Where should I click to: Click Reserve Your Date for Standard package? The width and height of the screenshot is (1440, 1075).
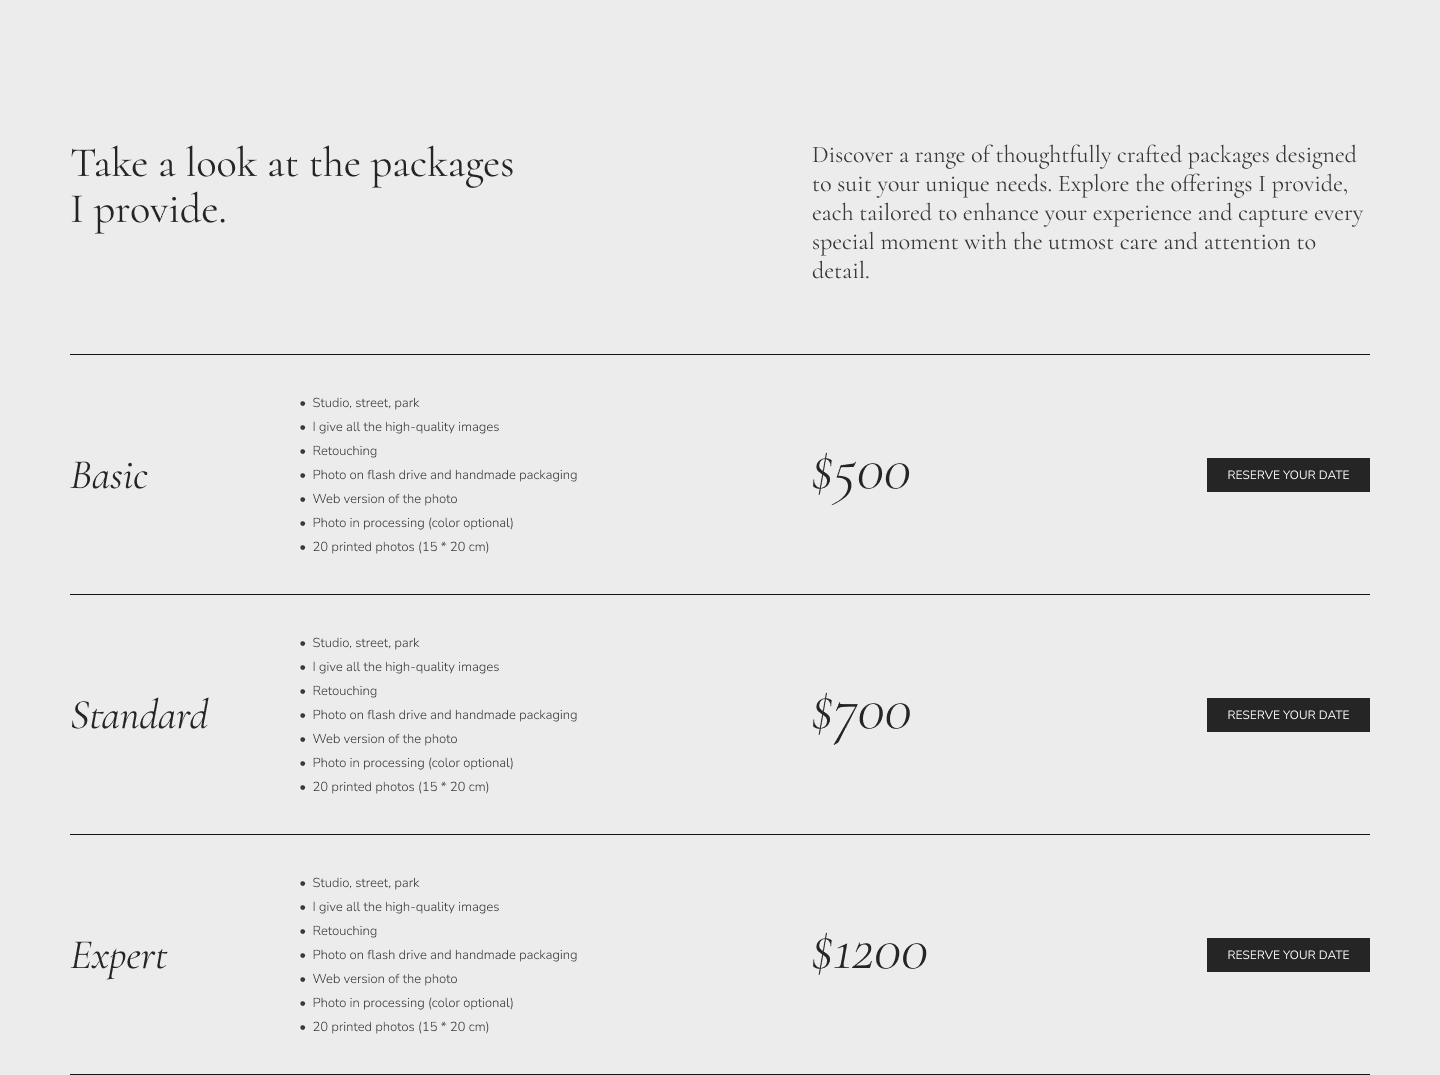[1288, 715]
